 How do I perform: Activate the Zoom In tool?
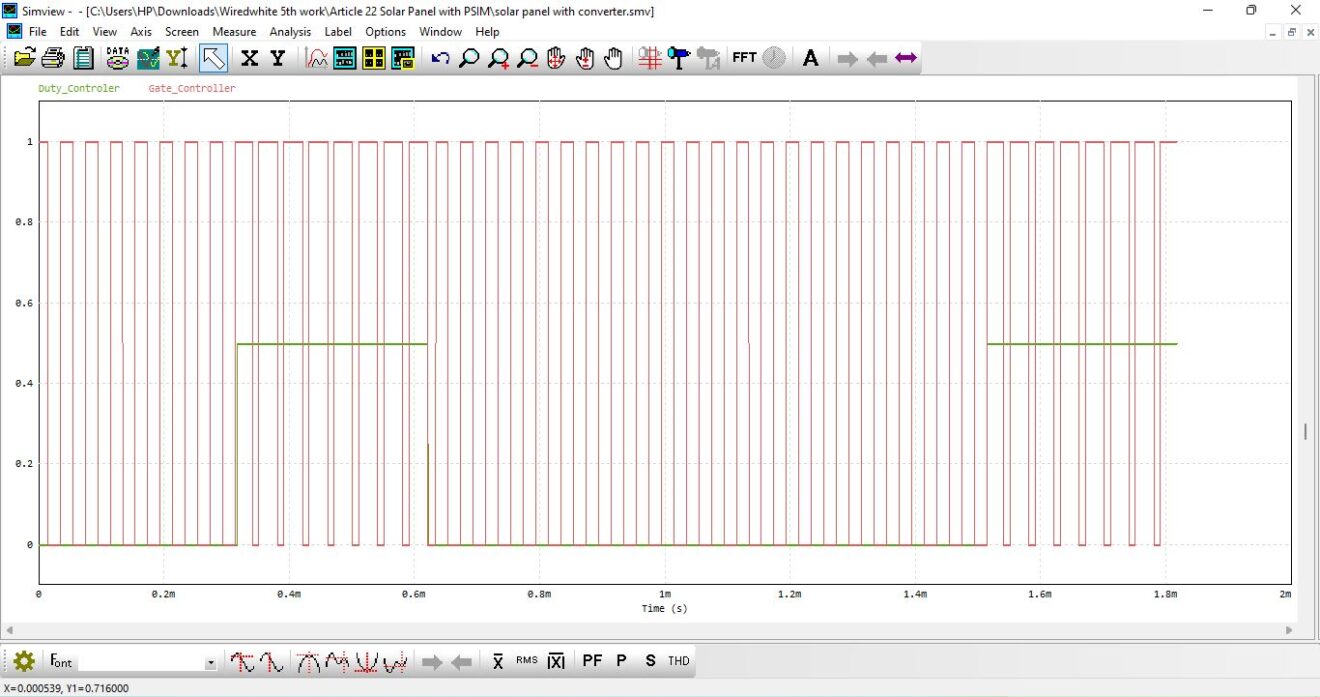[498, 57]
